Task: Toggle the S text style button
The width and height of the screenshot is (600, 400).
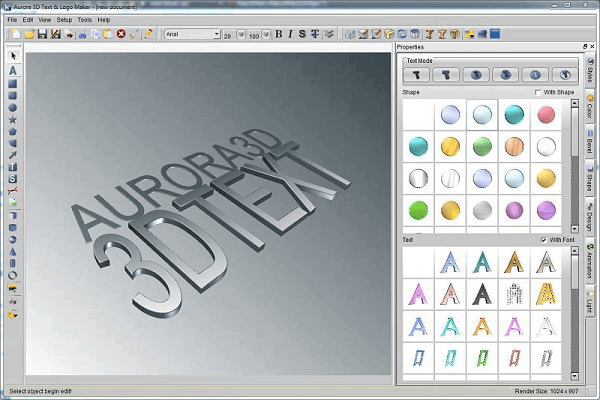Action: [302, 34]
